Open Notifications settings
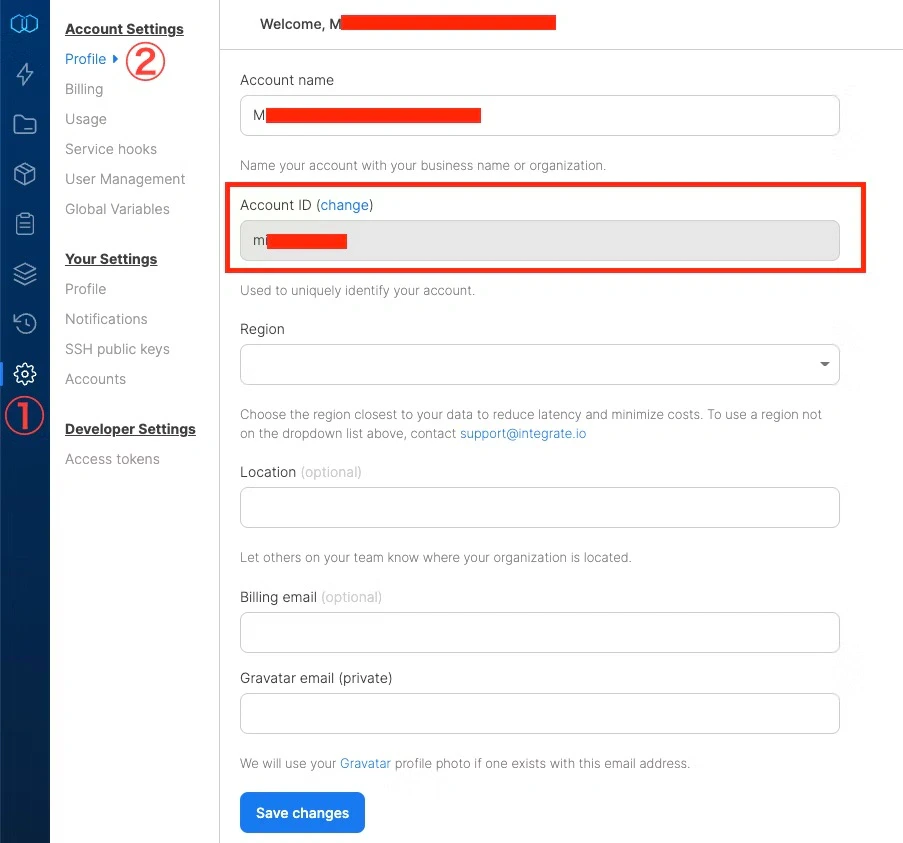The width and height of the screenshot is (903, 843). [x=106, y=318]
